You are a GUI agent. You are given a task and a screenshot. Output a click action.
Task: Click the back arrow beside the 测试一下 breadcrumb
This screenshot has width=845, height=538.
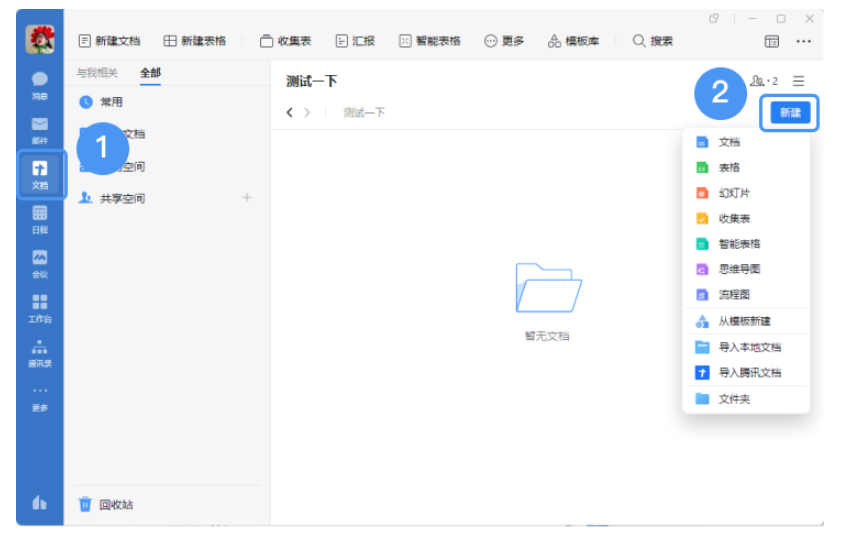coord(290,112)
